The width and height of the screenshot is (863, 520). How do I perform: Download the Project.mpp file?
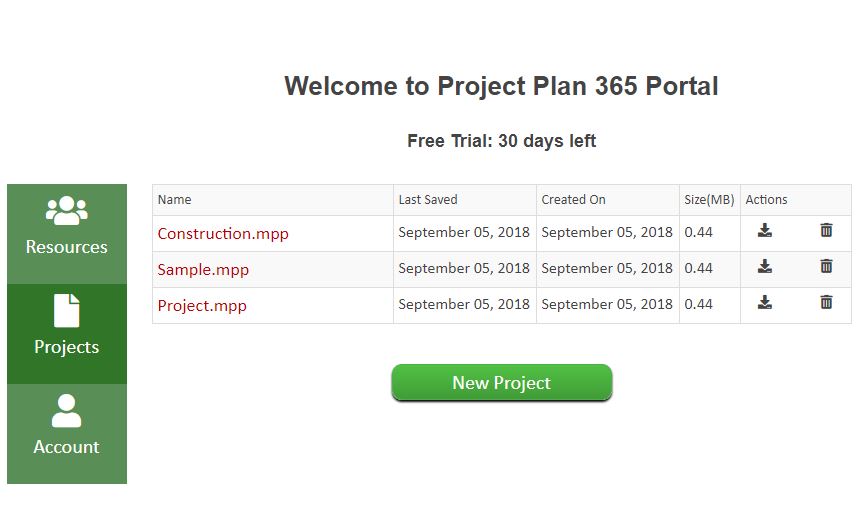tap(764, 303)
